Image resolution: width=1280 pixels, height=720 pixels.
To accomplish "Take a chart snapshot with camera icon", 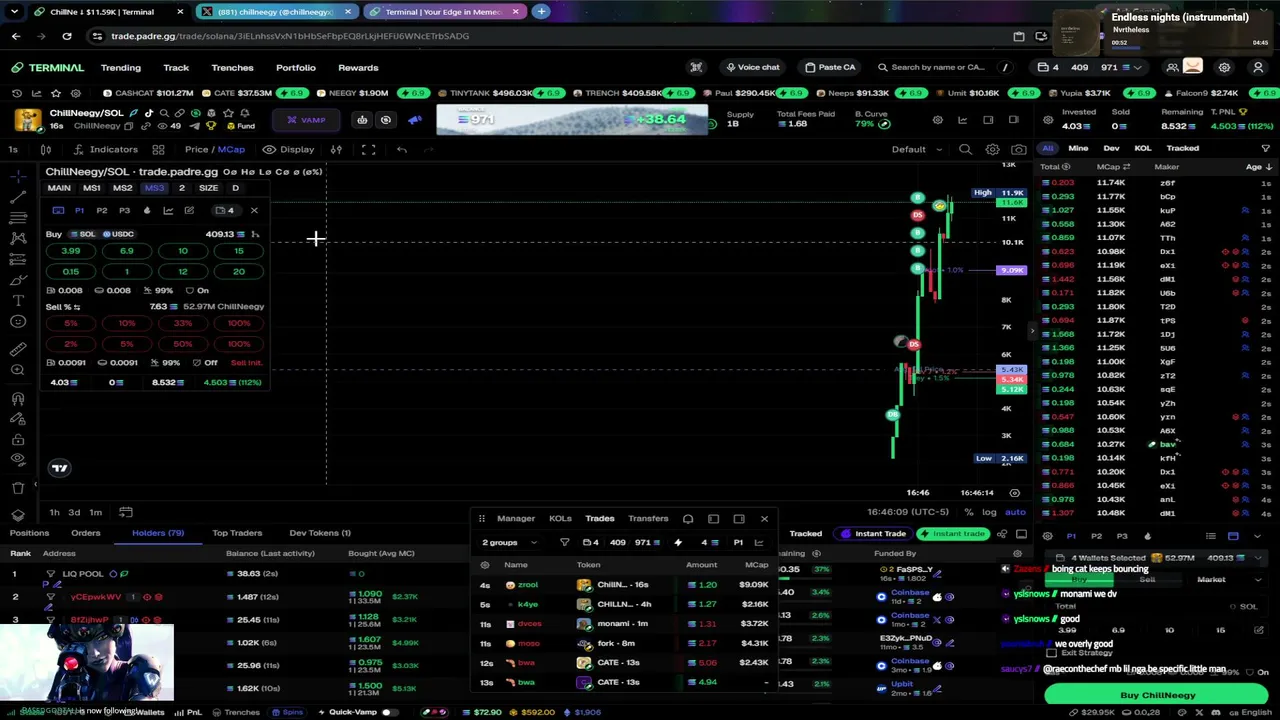I will 1018,149.
